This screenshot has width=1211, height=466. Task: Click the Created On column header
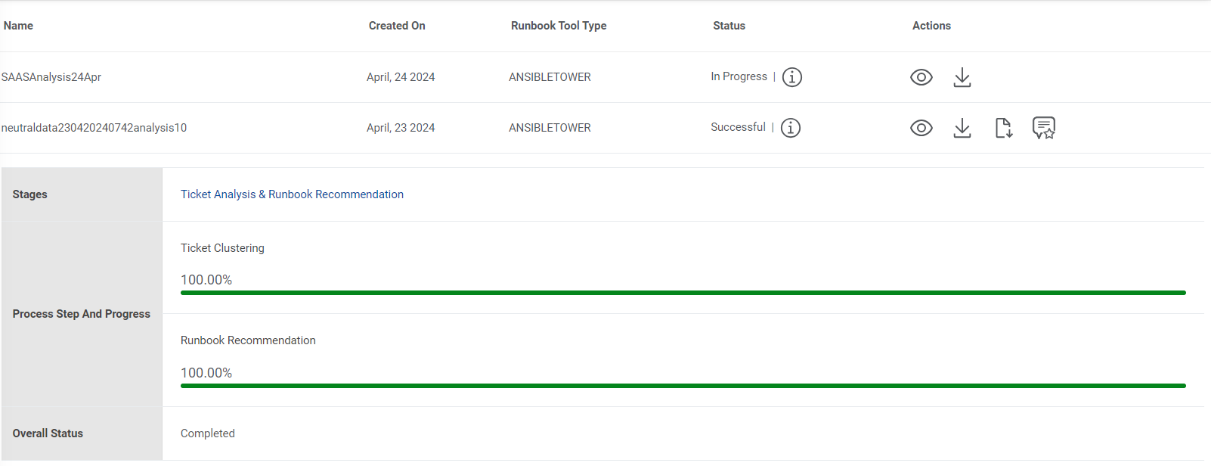pyautogui.click(x=397, y=26)
